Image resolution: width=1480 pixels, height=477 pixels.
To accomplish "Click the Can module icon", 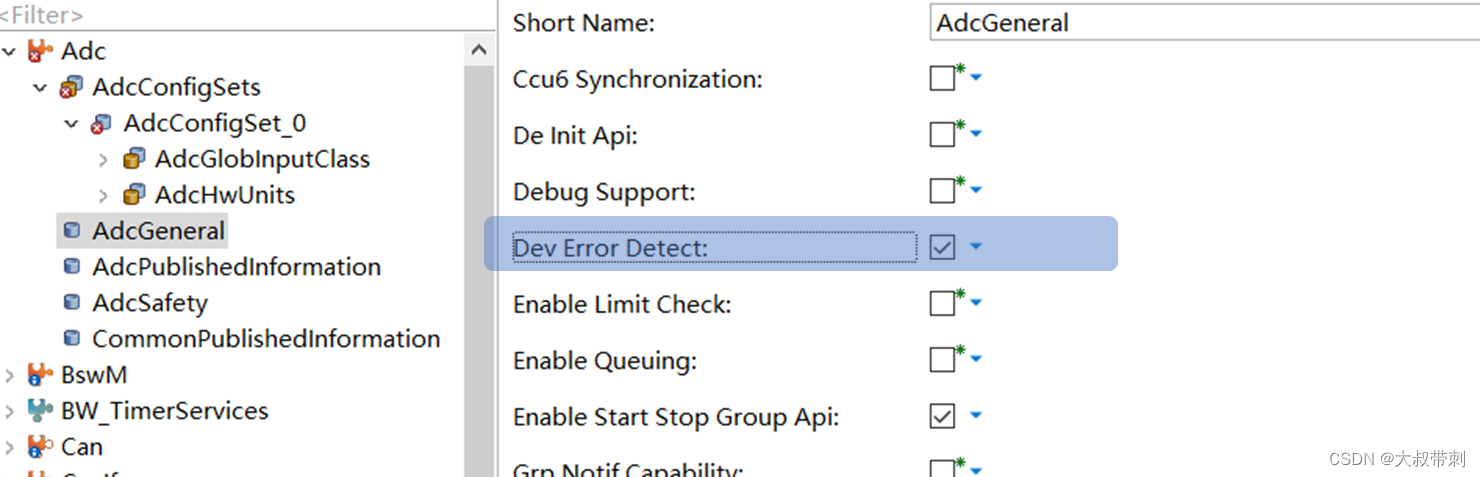I will coord(40,447).
